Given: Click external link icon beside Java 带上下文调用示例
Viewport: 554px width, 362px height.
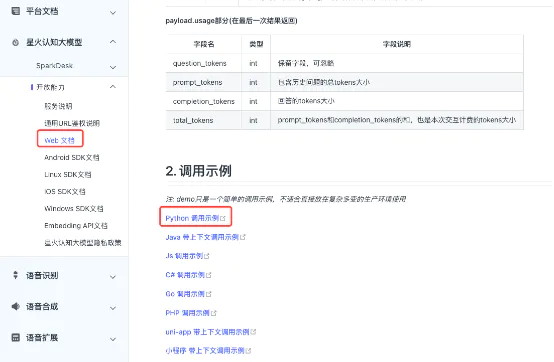Looking at the screenshot, I should tap(243, 237).
